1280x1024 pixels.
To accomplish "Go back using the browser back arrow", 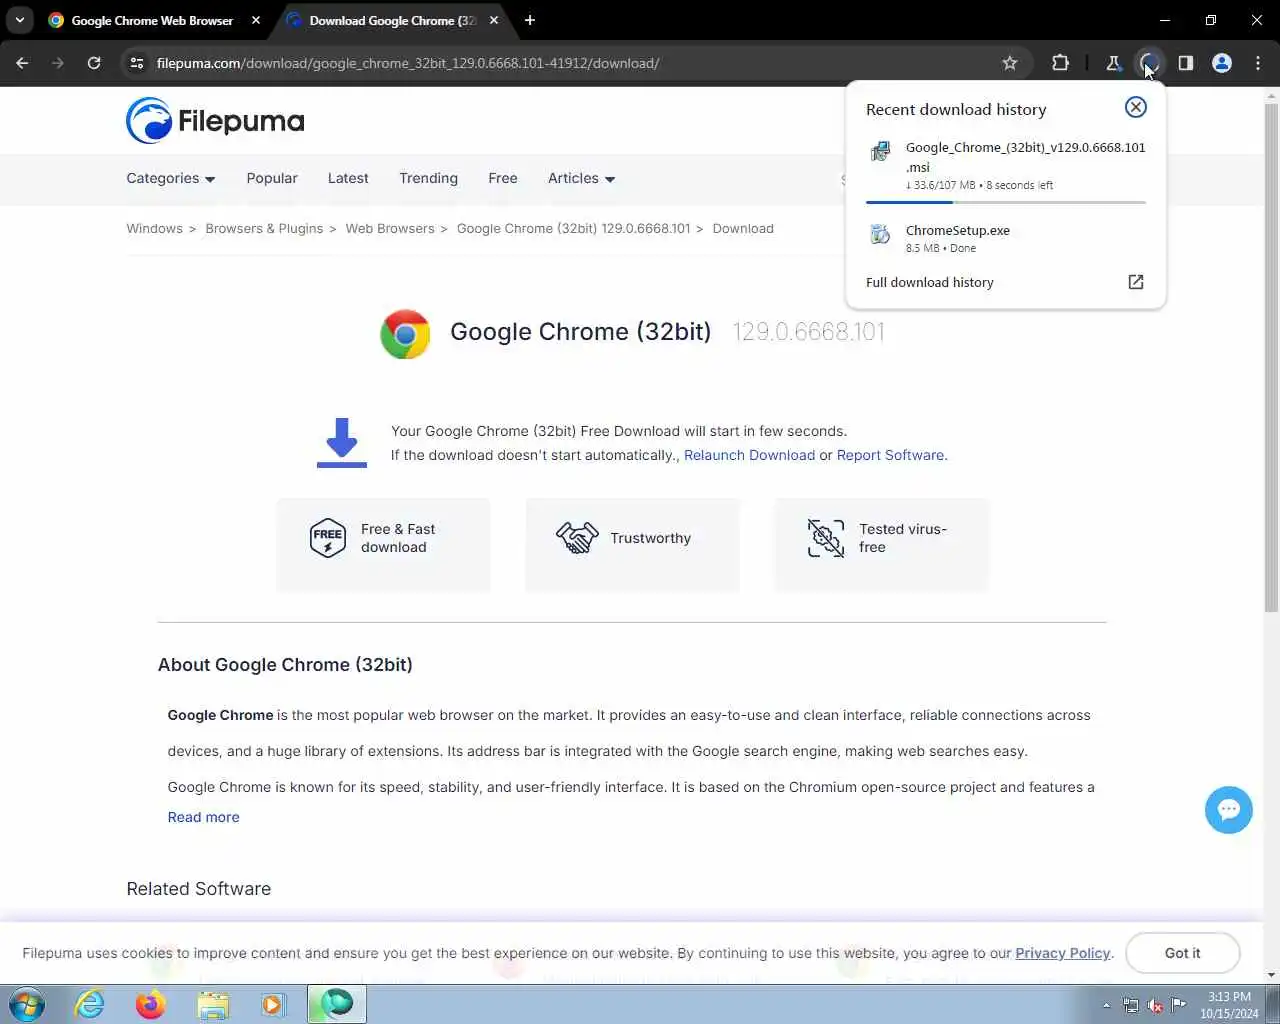I will pyautogui.click(x=22, y=63).
